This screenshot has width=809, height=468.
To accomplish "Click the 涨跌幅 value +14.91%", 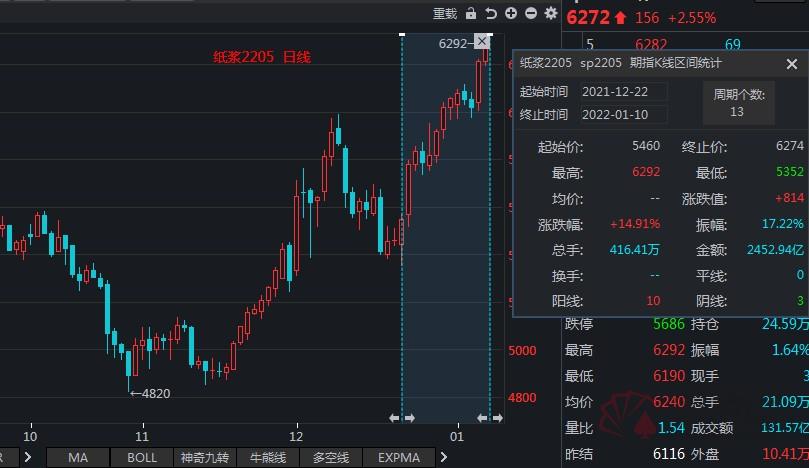I will click(635, 224).
